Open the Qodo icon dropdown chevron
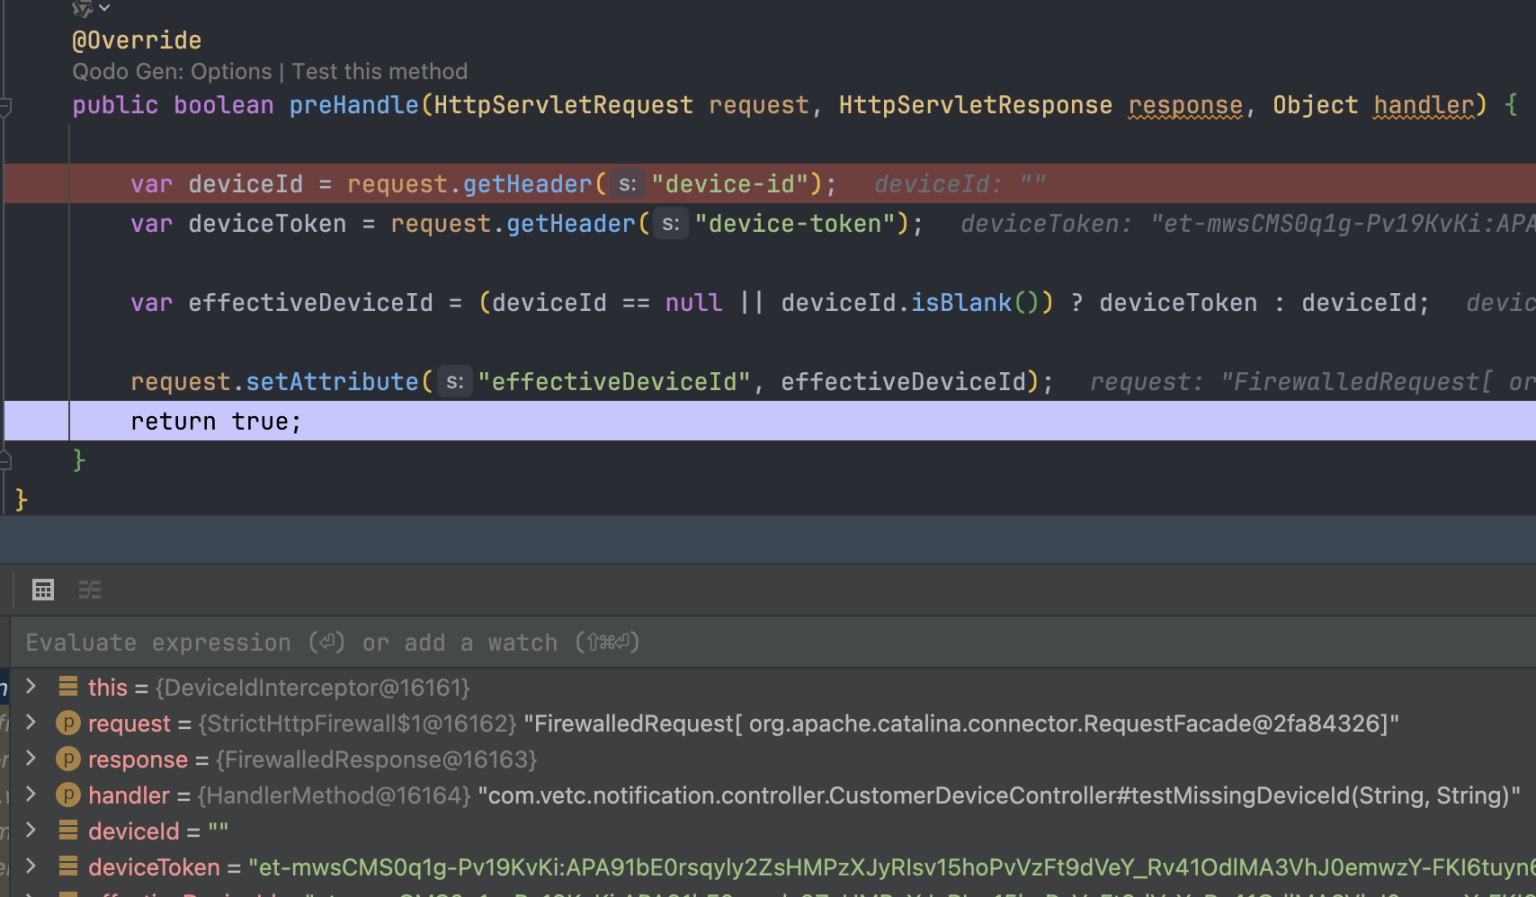 [105, 8]
